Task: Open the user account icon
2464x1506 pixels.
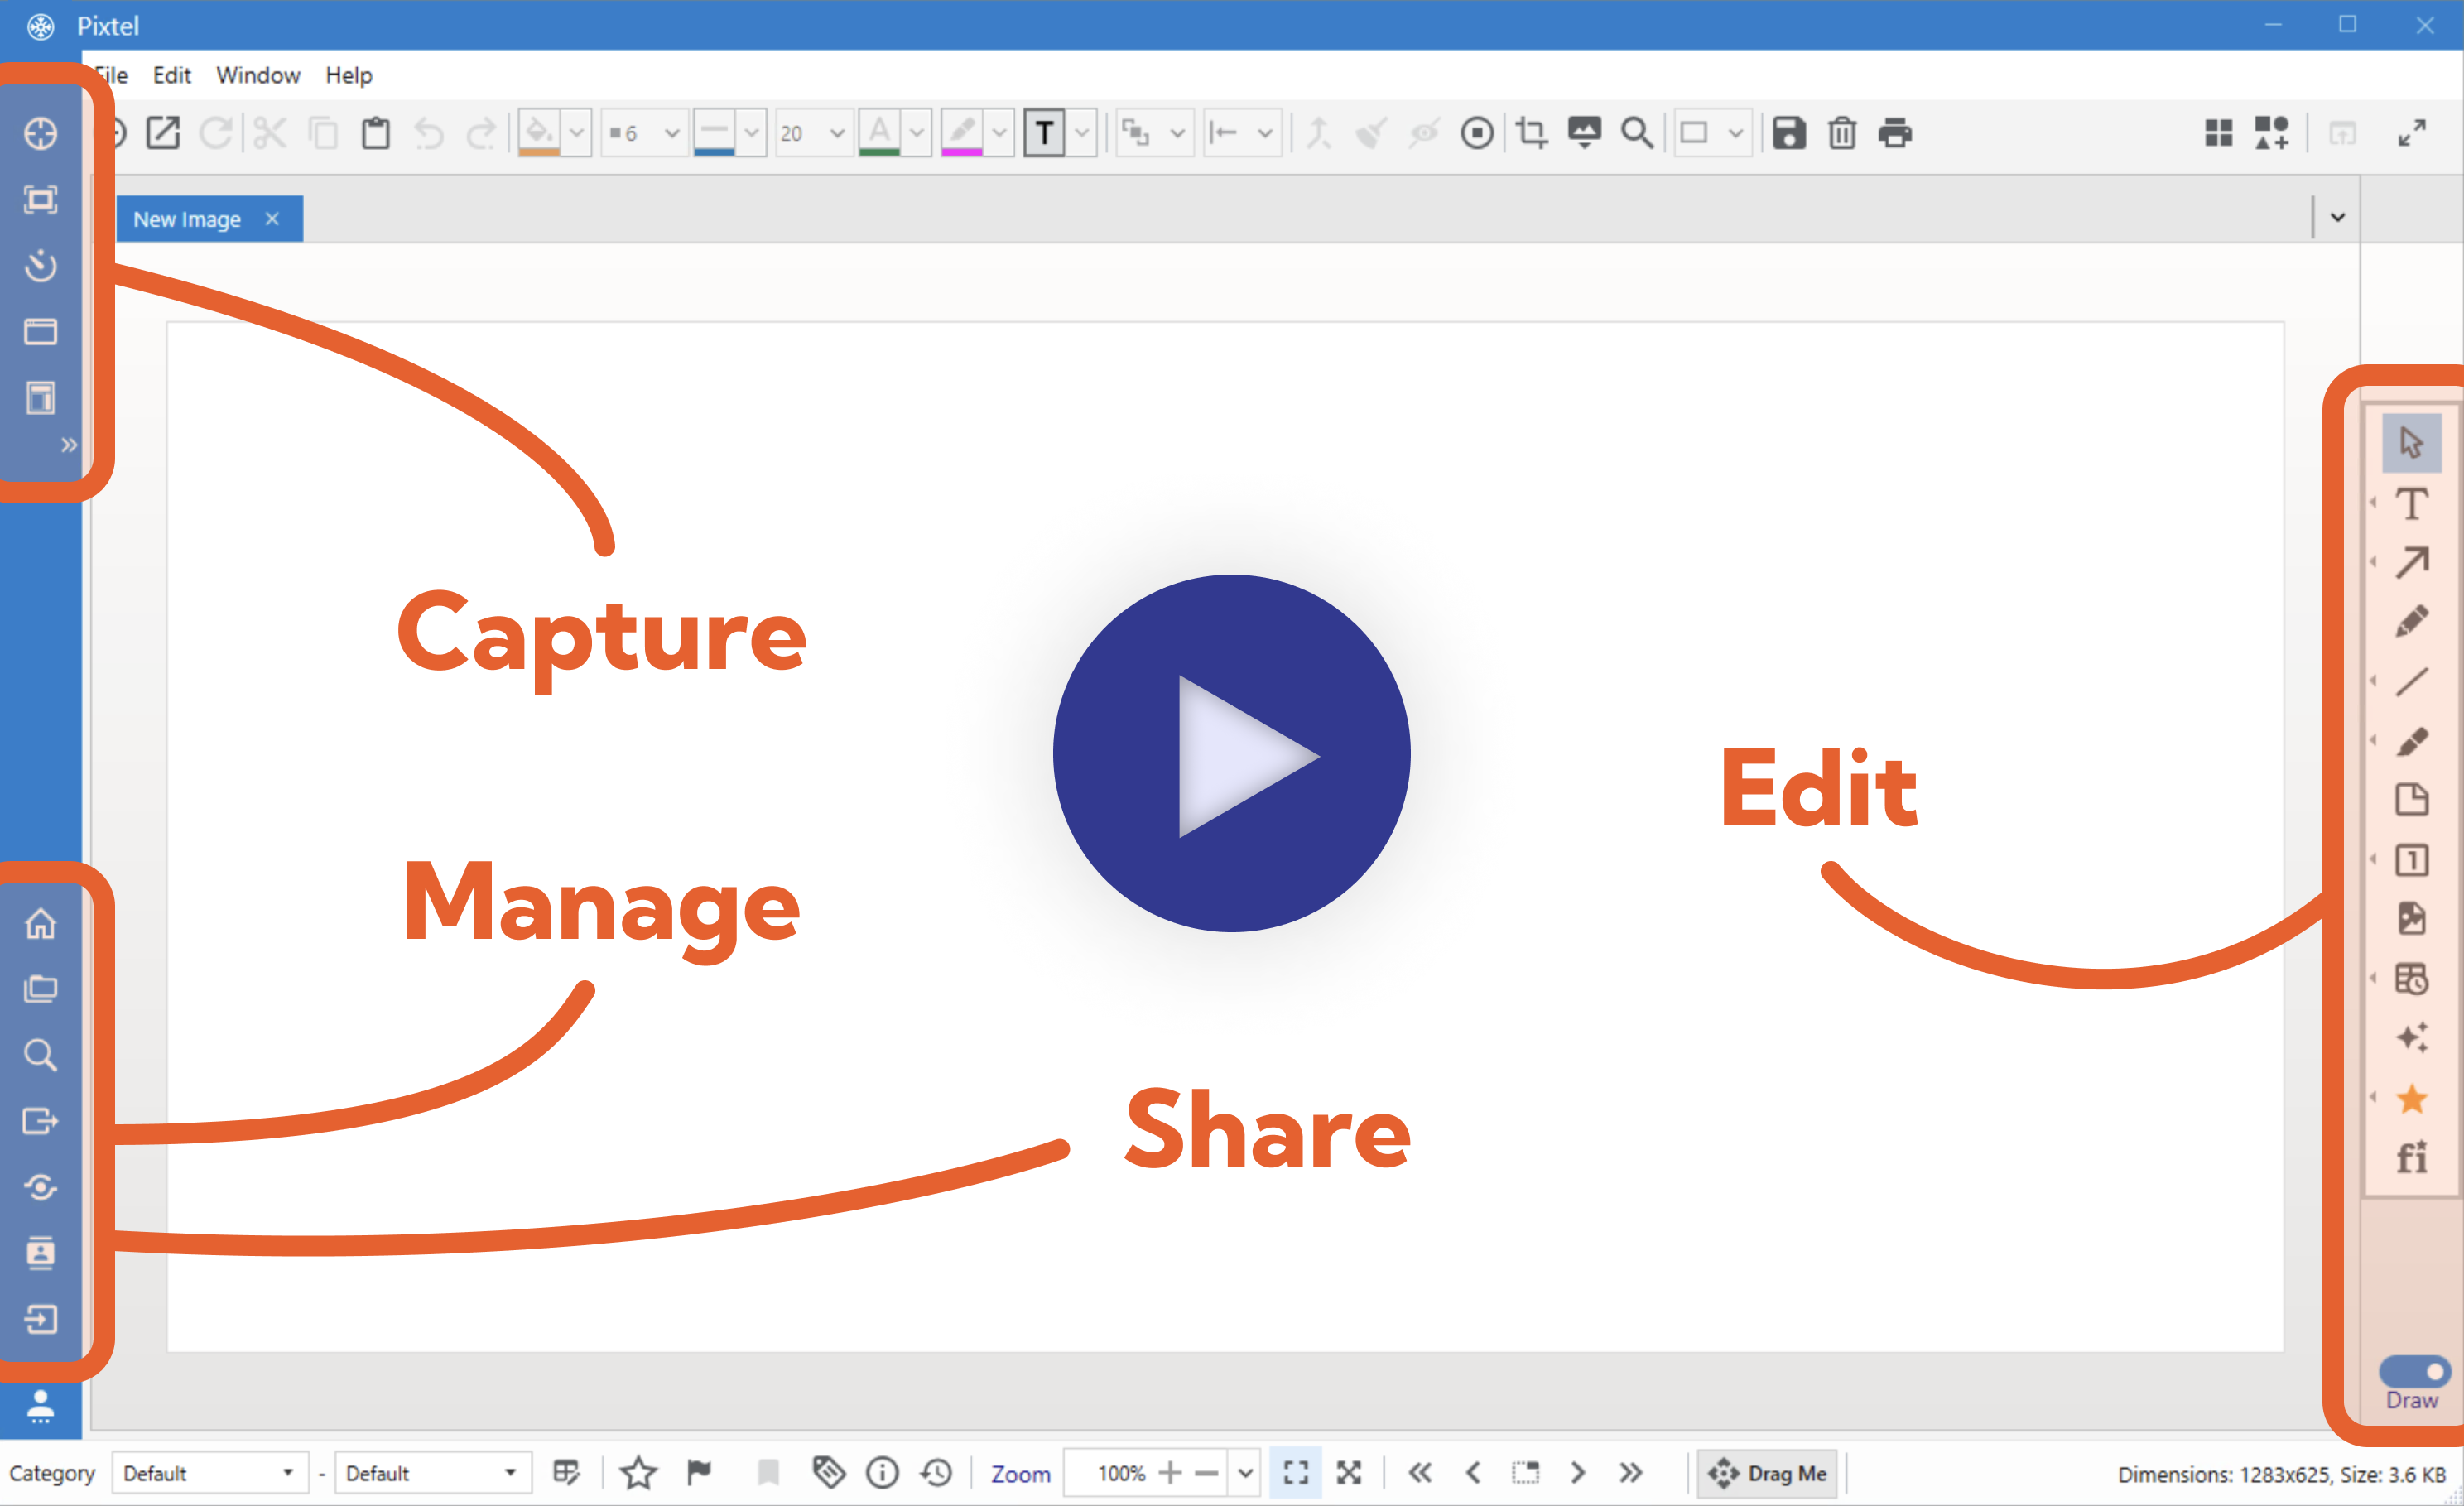Action: [40, 1406]
